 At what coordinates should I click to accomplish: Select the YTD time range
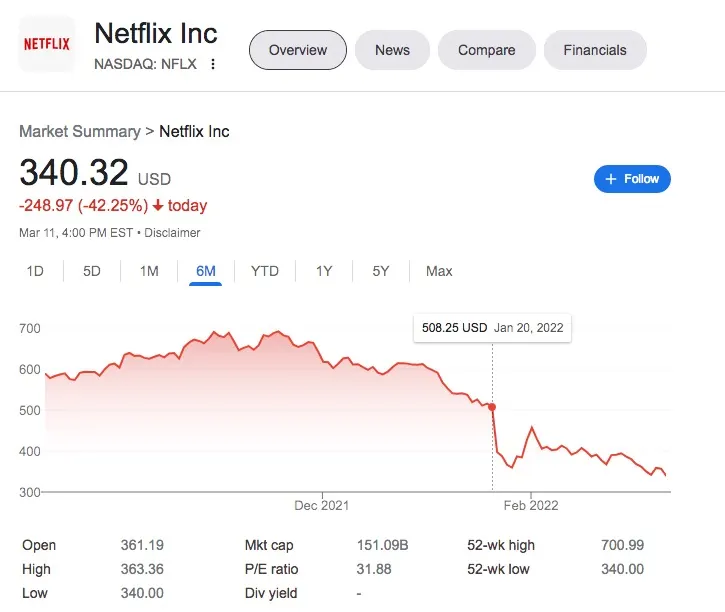pos(265,271)
